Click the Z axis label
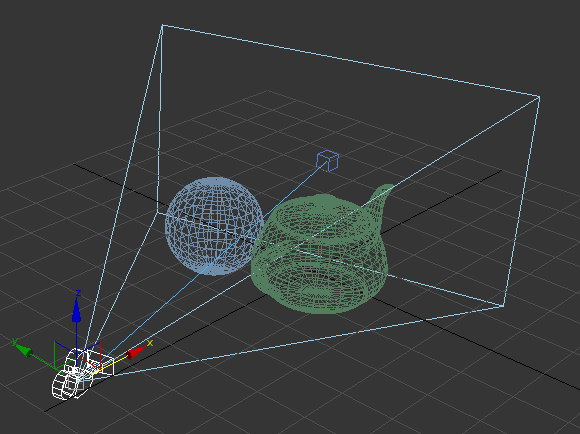Screen dimensions: 580x434 point(78,293)
